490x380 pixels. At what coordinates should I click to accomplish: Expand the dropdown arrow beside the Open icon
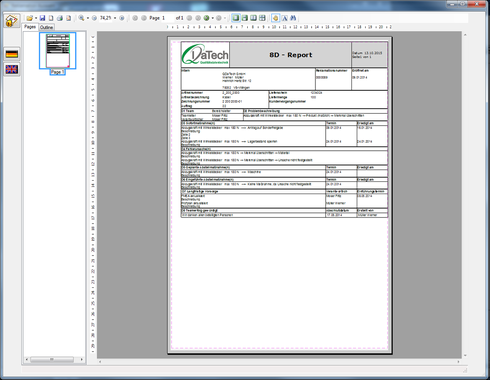tap(36, 18)
